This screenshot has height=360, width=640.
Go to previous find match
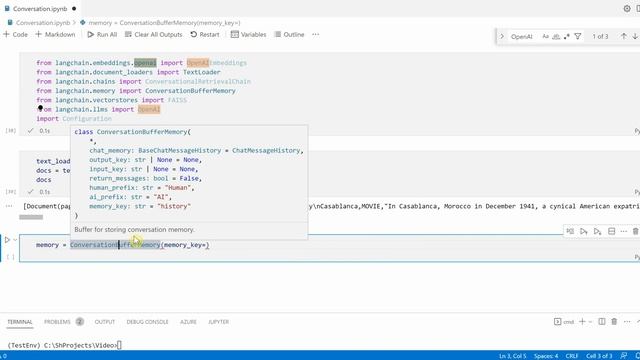(x=624, y=36)
